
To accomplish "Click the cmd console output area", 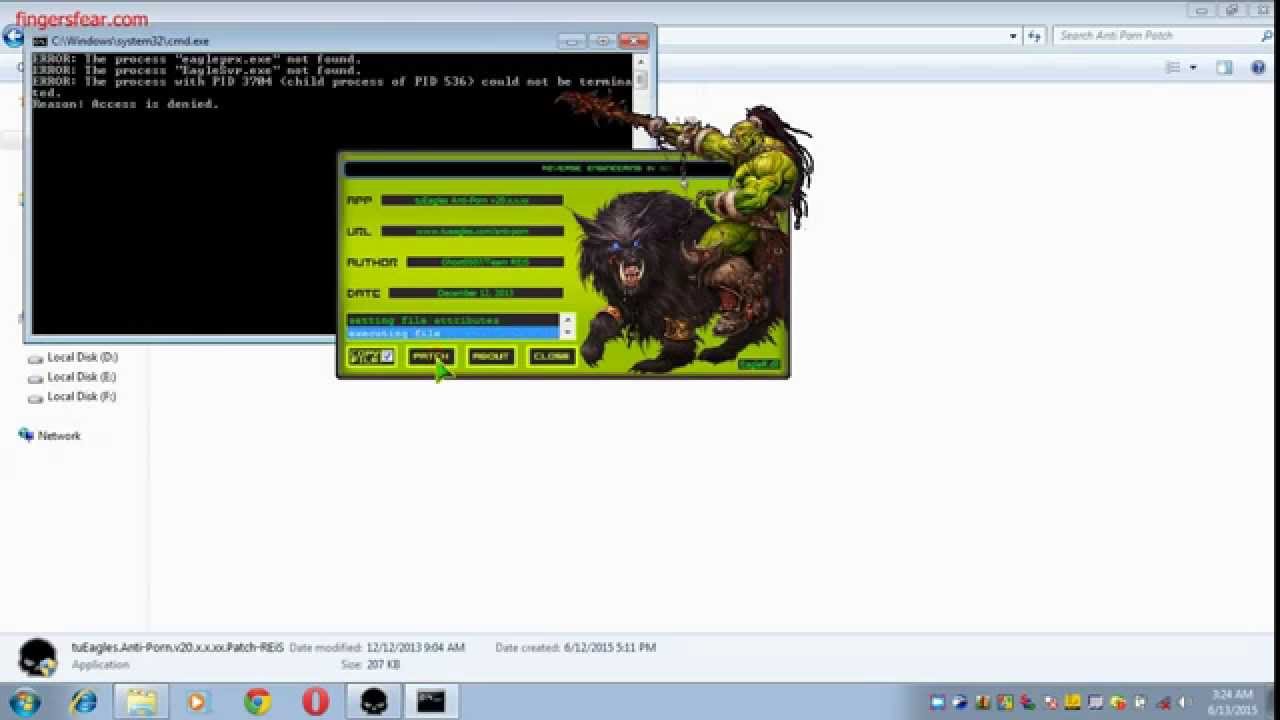I will 332,192.
